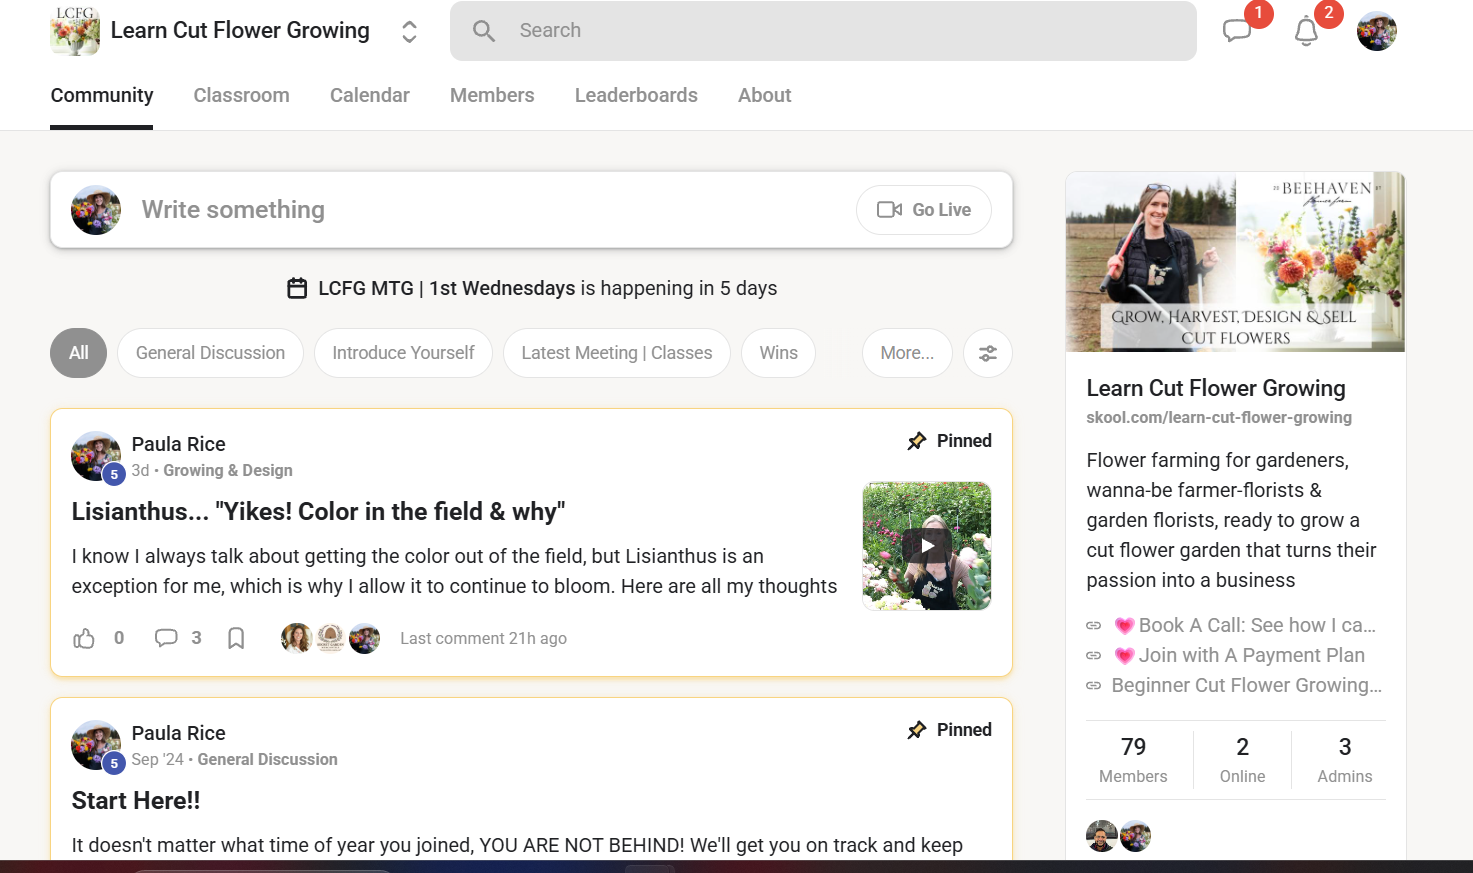Click the Pinned icon on Lisianthus post
Viewport: 1473px width, 873px height.
917,441
